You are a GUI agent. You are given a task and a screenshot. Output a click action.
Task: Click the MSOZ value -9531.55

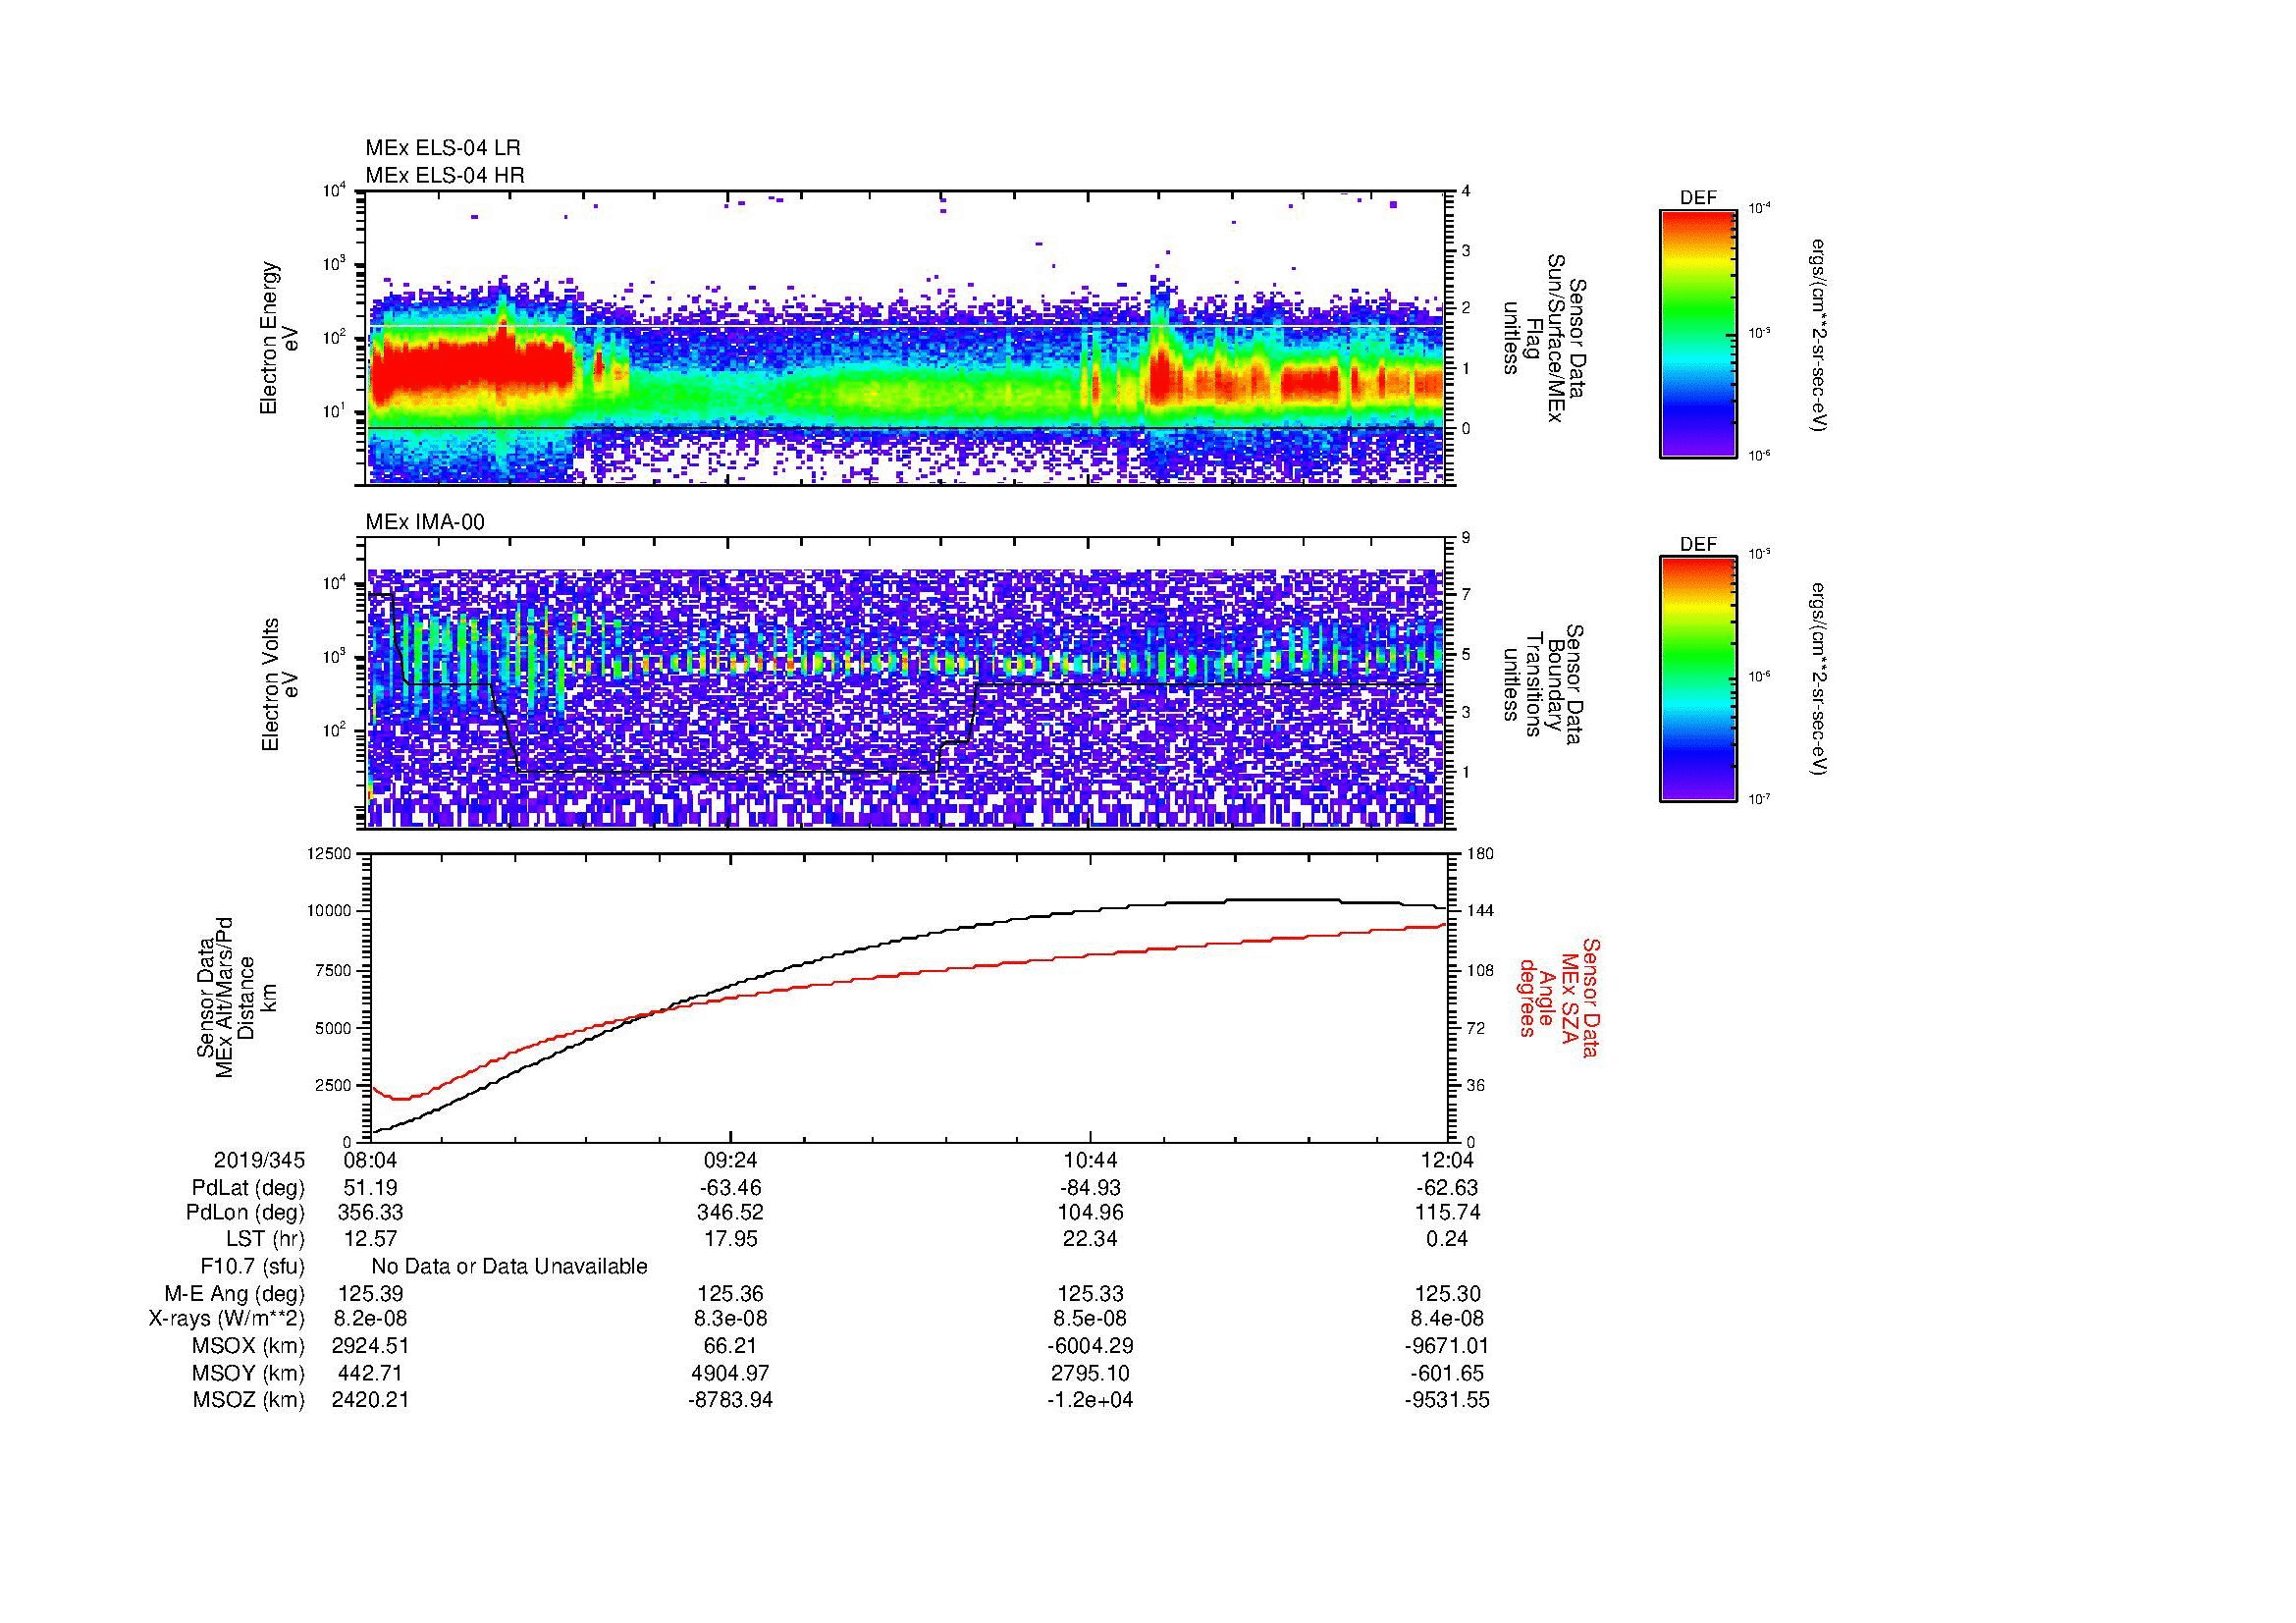[x=1447, y=1400]
